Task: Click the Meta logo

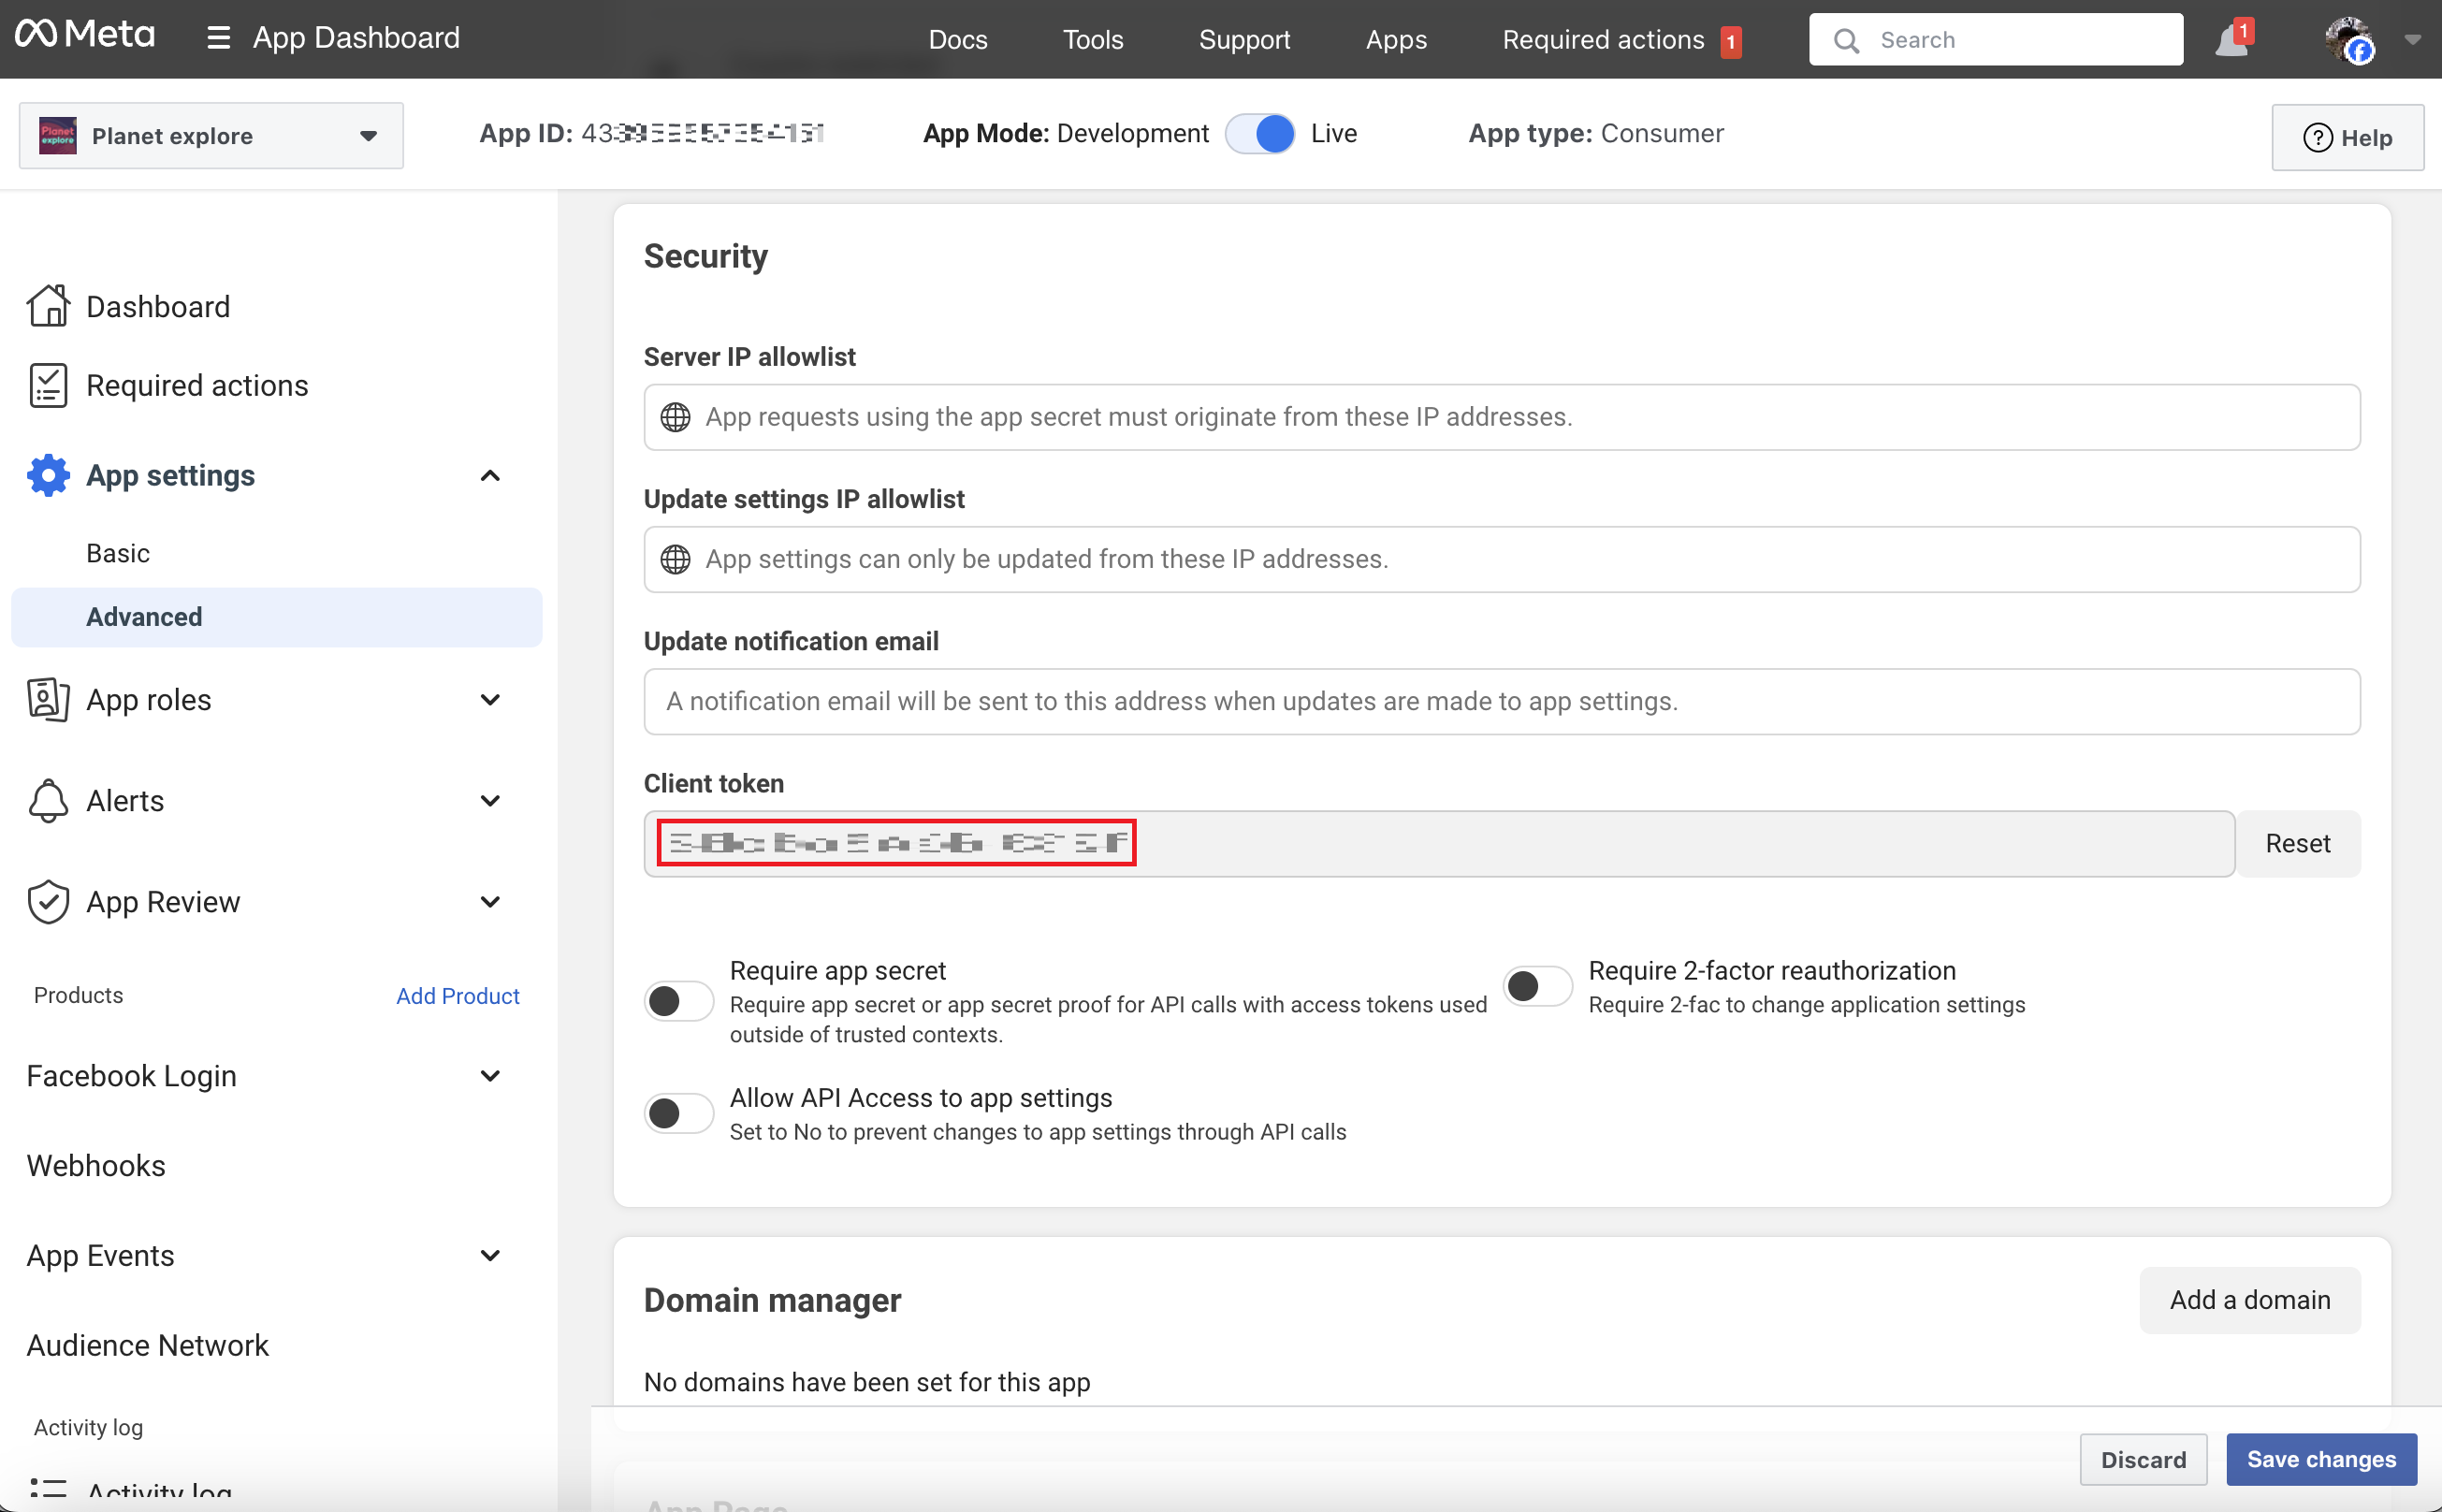Action: 85,36
